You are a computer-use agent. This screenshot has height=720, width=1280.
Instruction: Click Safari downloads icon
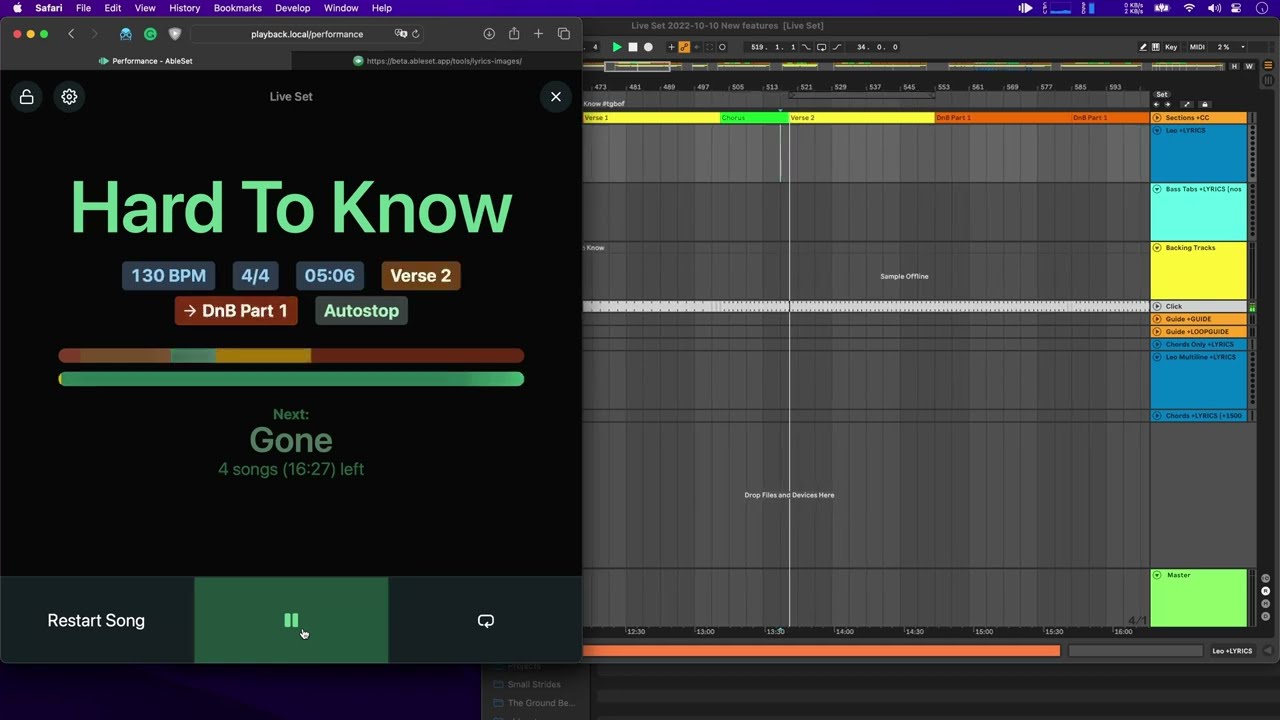(x=489, y=34)
